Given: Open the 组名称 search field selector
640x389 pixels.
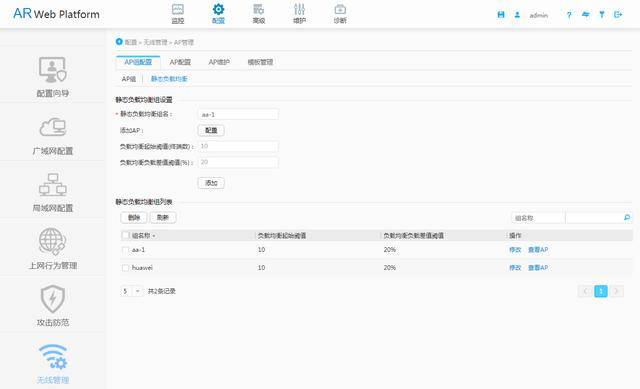Looking at the screenshot, I should tap(538, 218).
